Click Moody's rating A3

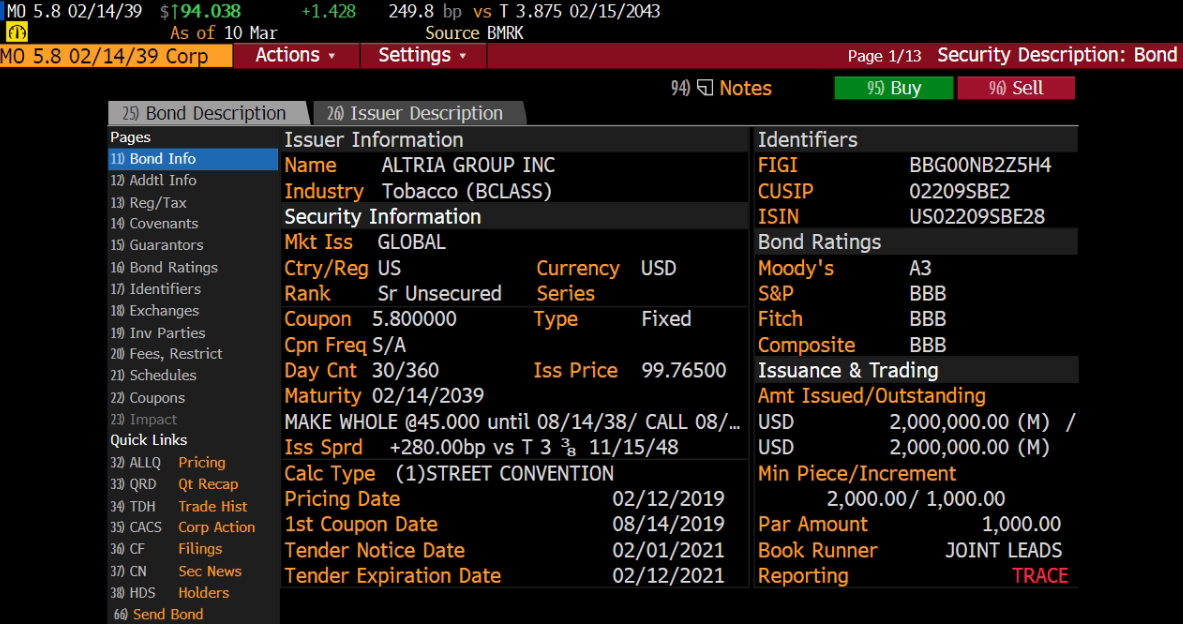[920, 268]
